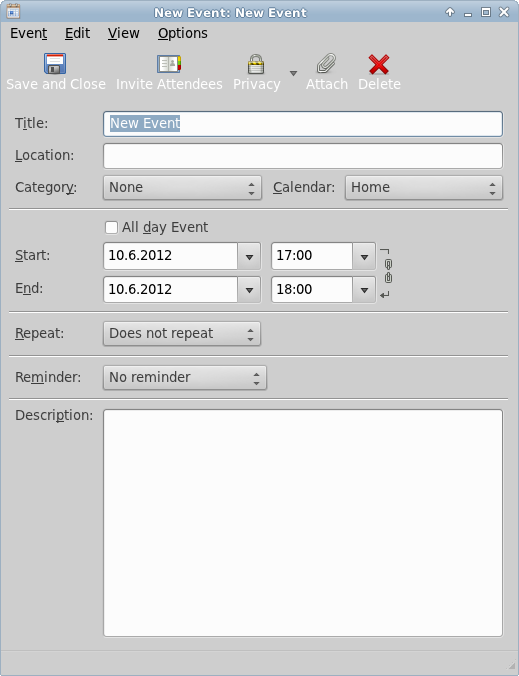Open the end time 18:00 dropdown arrow

tap(364, 290)
